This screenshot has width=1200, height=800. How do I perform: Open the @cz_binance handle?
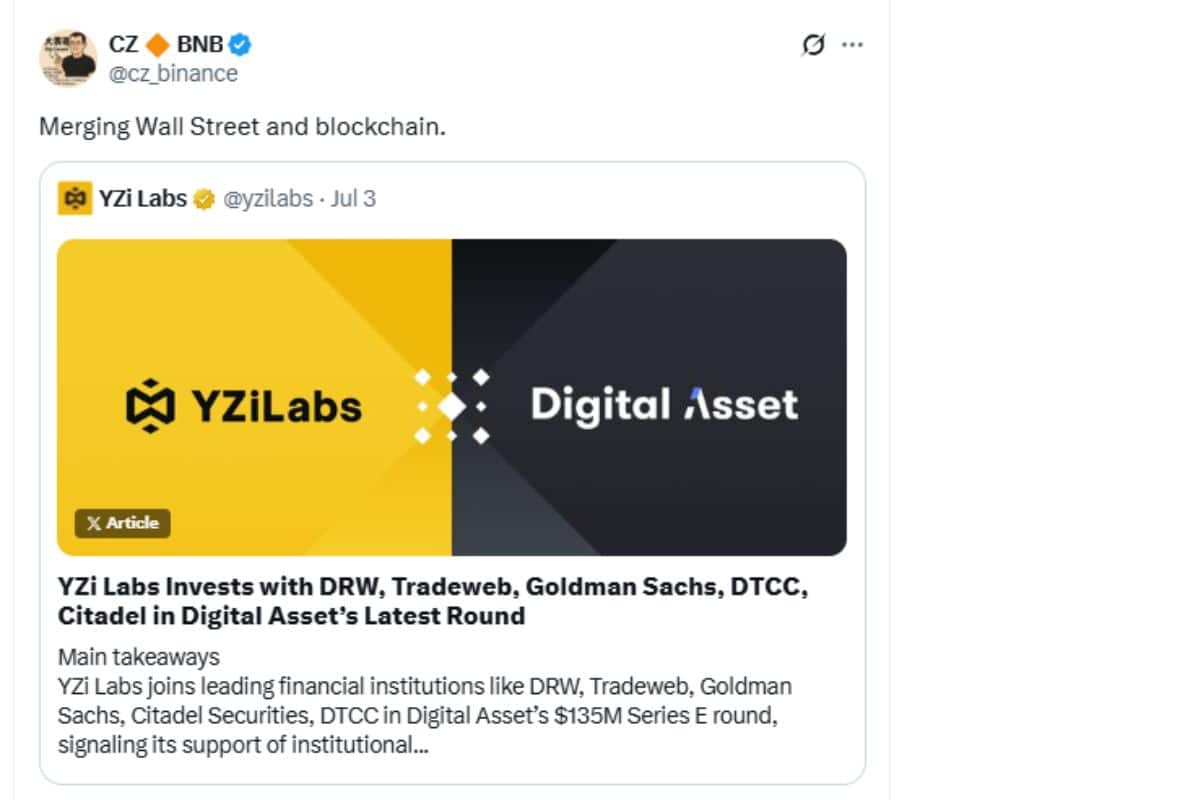(173, 74)
